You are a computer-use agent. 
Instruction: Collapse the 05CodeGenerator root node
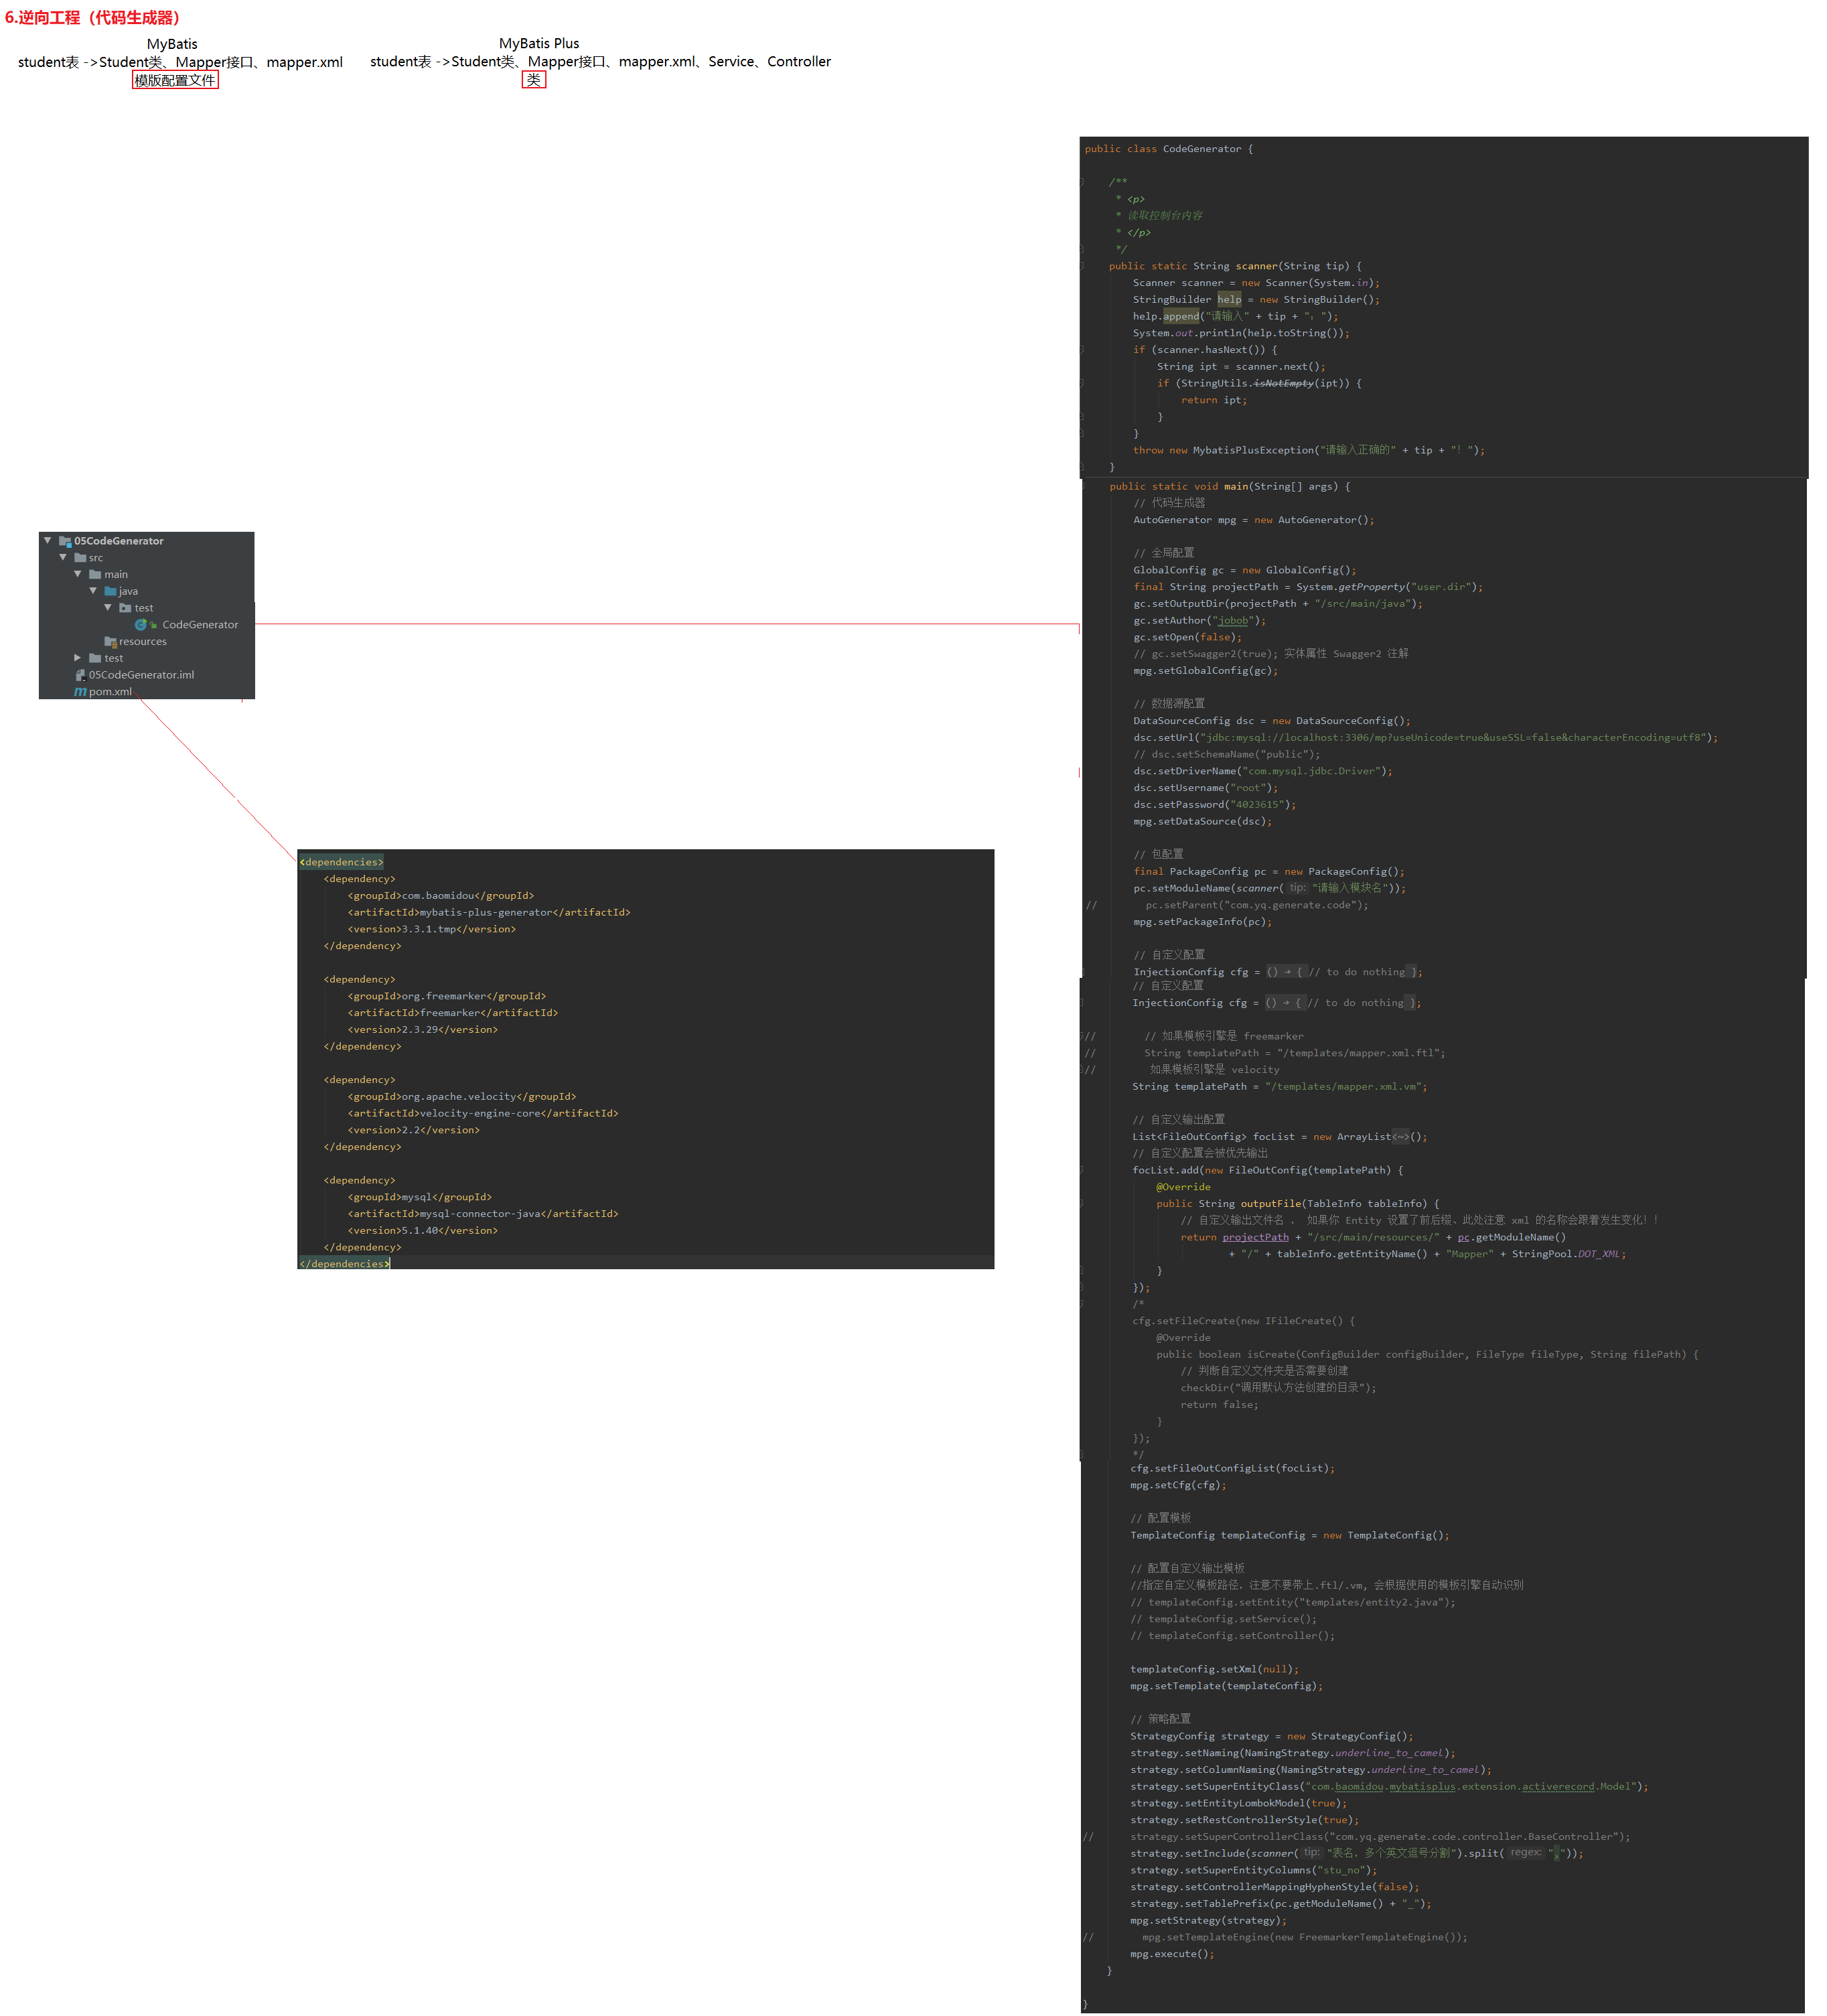[x=47, y=541]
